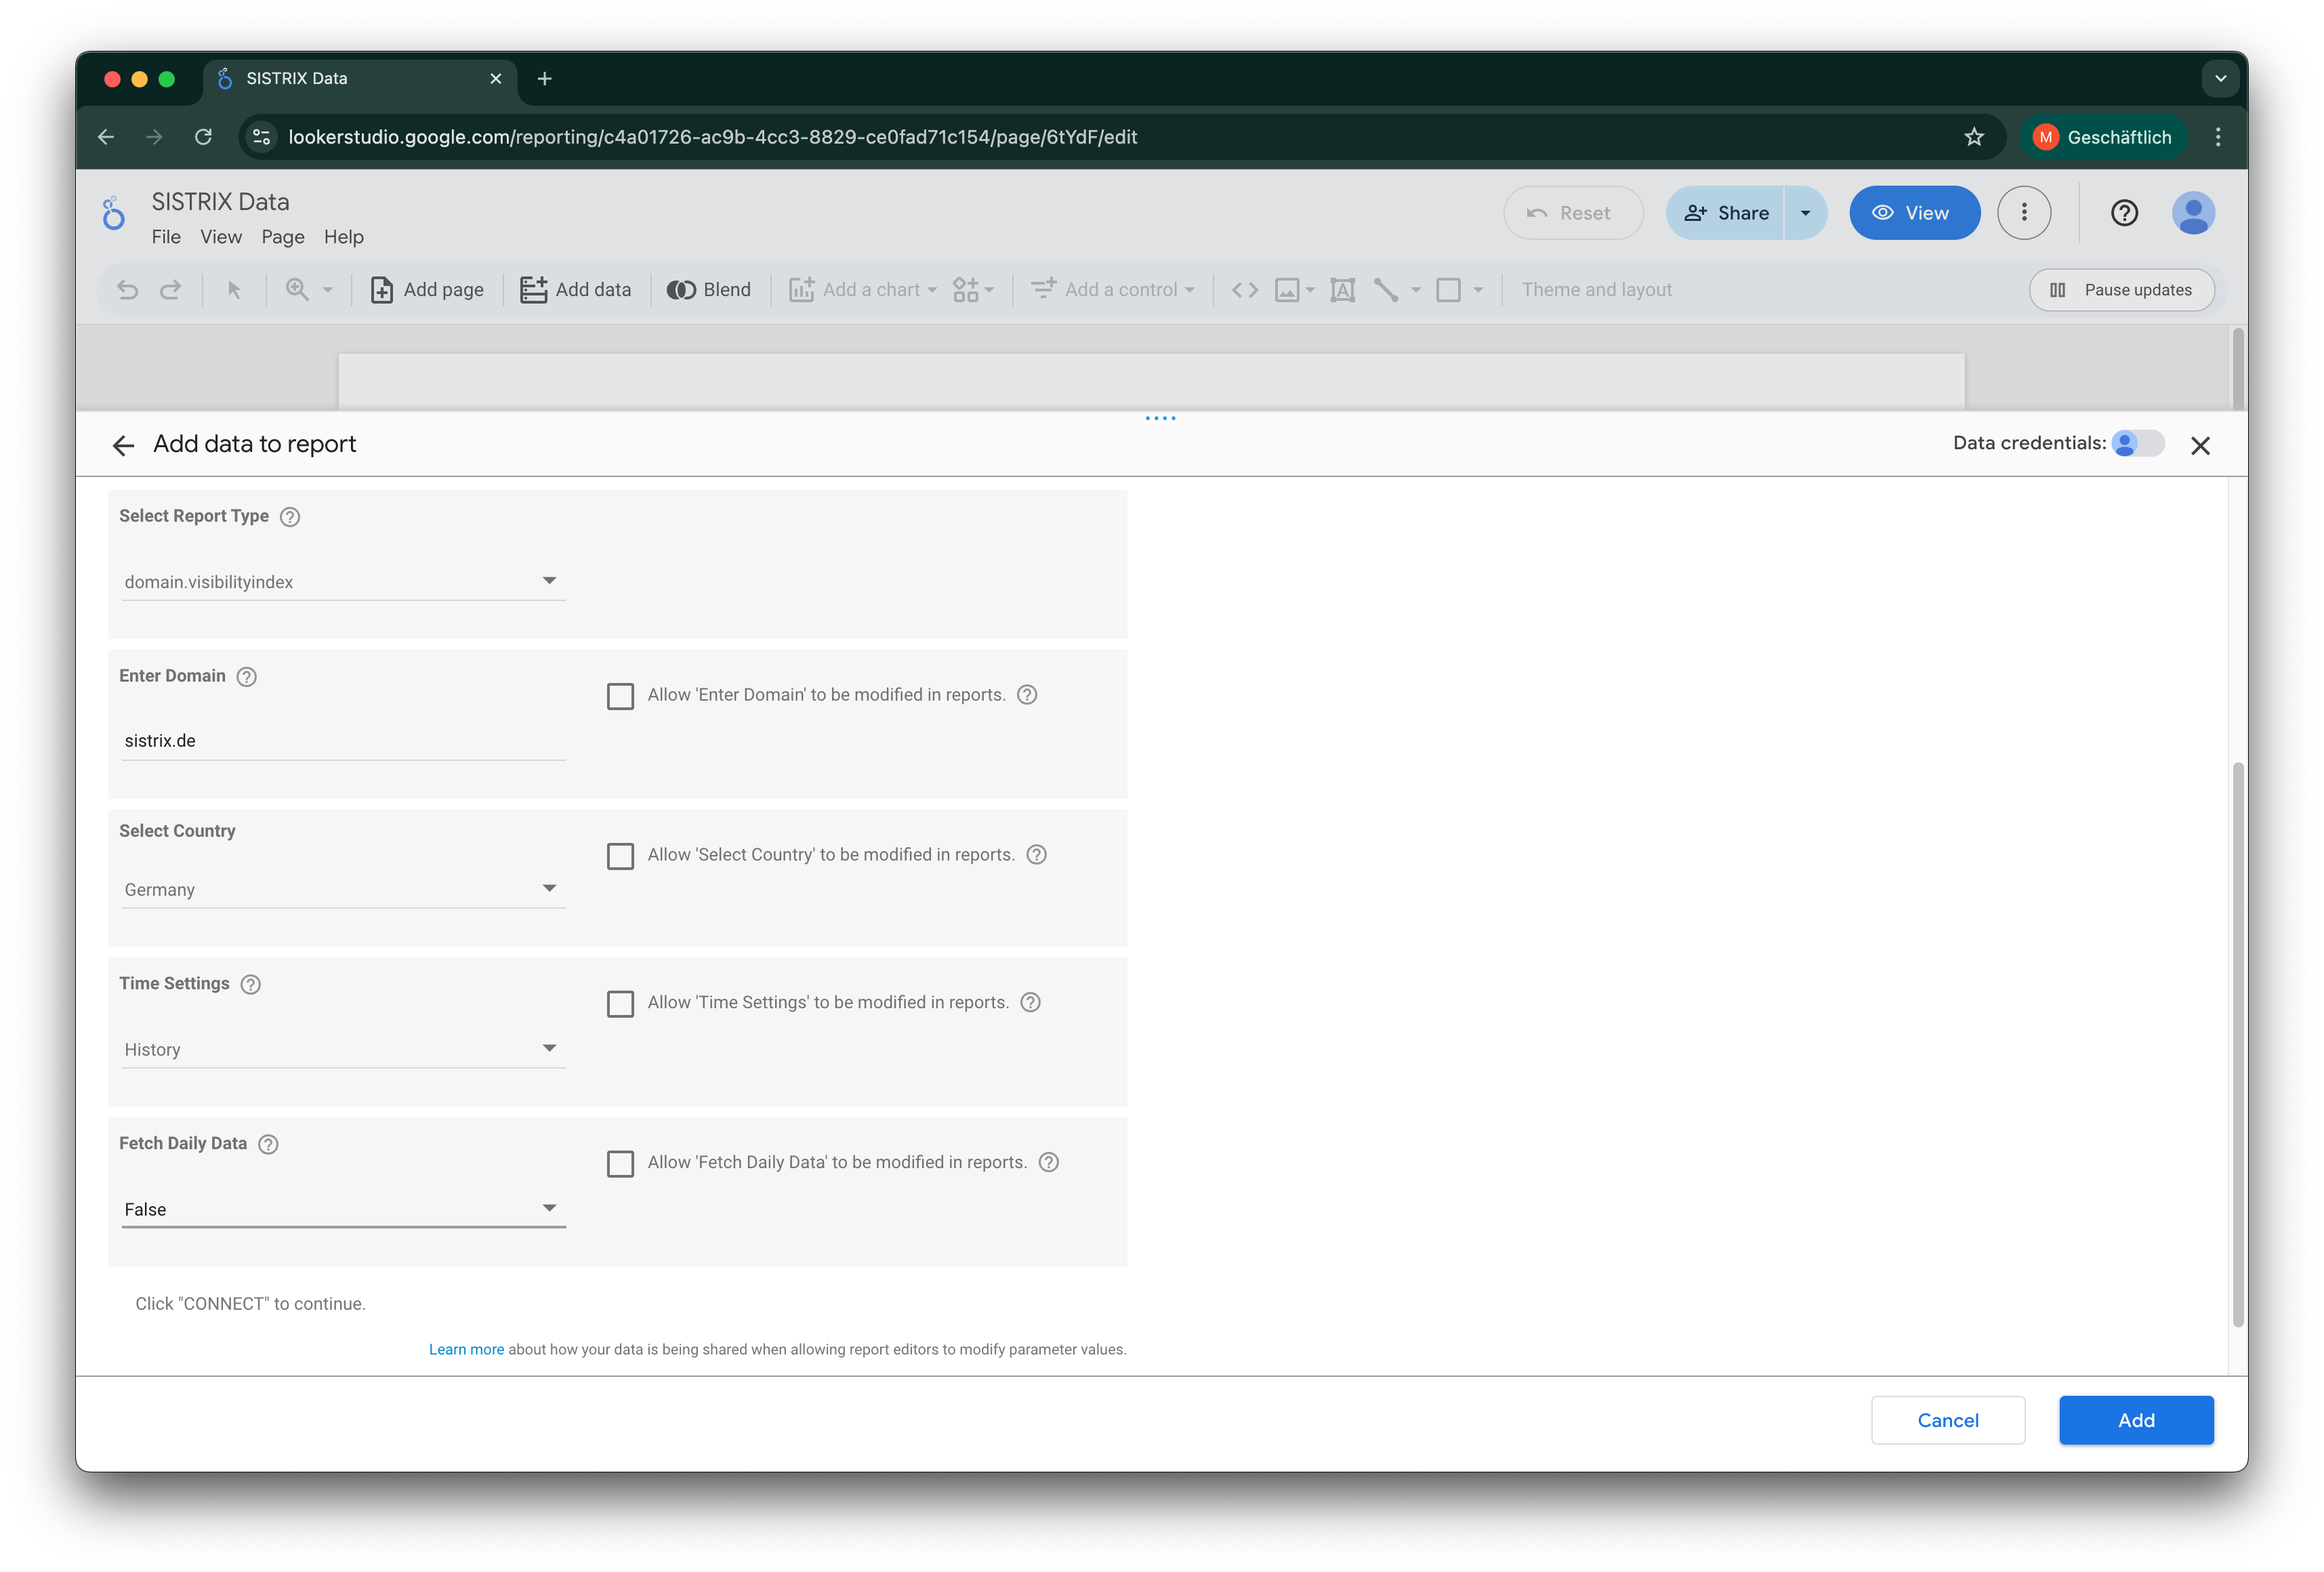Click the Add page icon
The width and height of the screenshot is (2324, 1572).
click(382, 290)
